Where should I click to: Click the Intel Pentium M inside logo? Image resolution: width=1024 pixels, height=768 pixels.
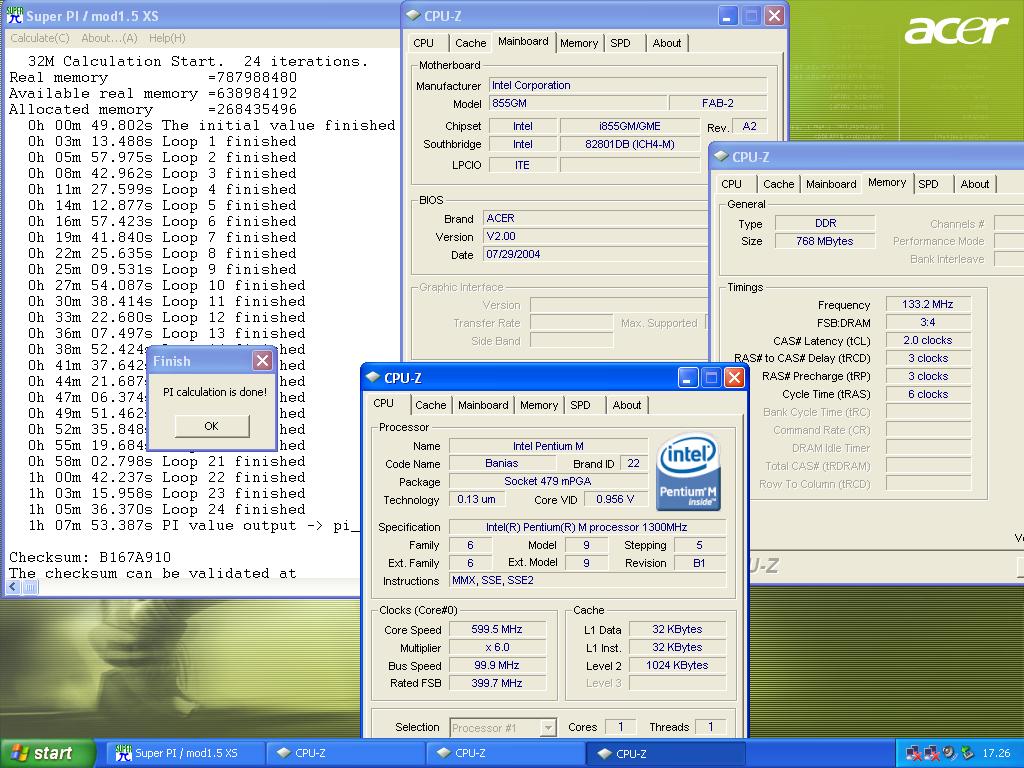[688, 472]
